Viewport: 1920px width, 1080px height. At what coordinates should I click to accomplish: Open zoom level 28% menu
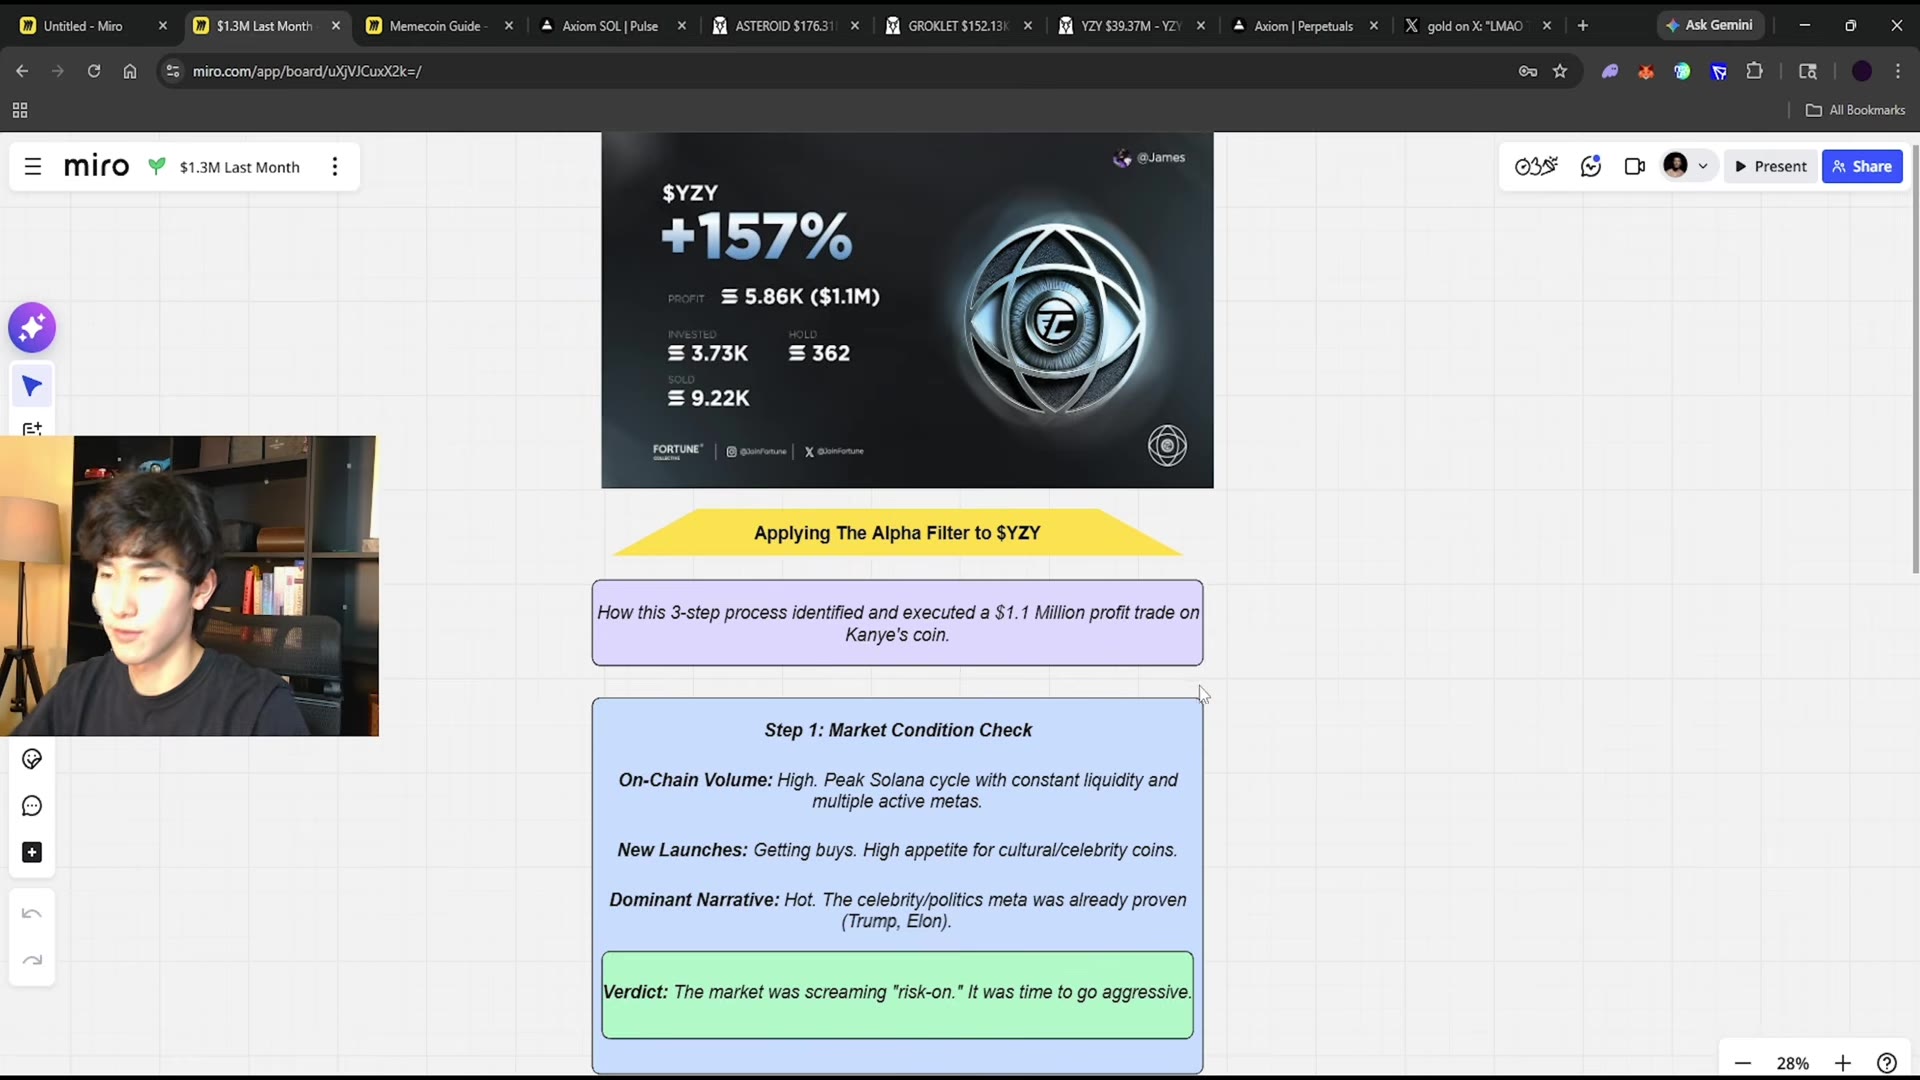[x=1793, y=1063]
